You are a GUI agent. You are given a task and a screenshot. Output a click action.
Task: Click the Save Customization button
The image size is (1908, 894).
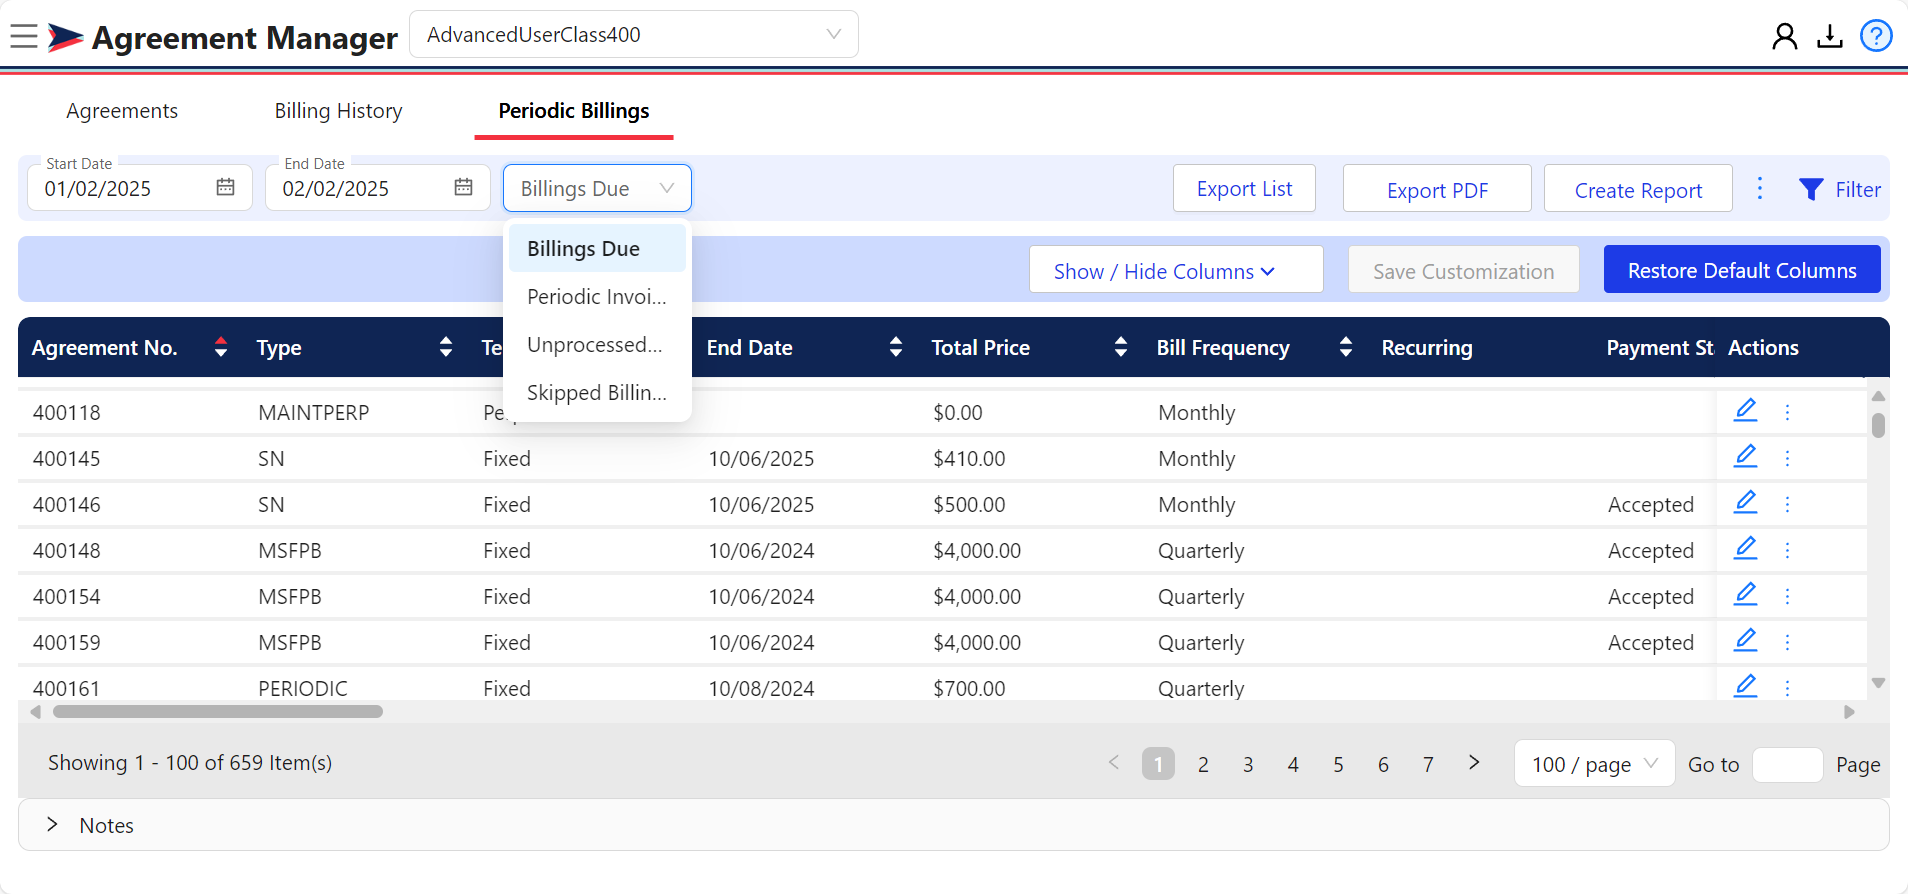tap(1464, 270)
